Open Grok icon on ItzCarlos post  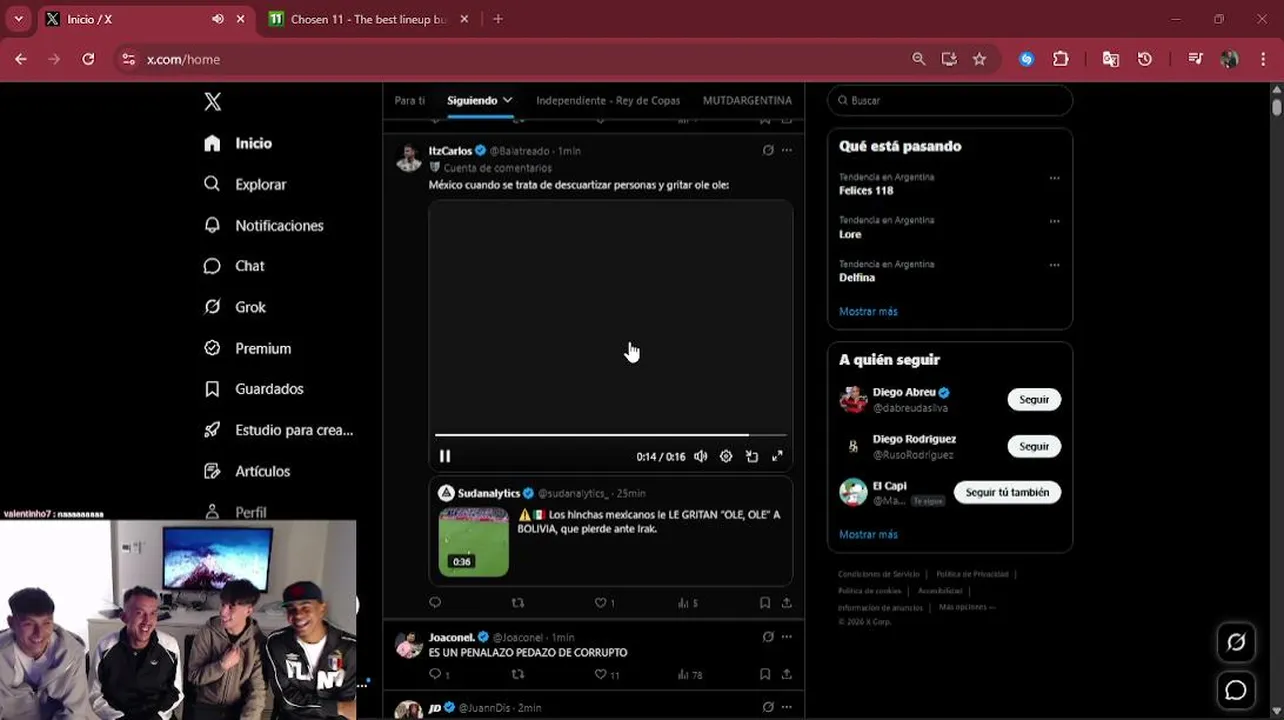[x=768, y=150]
